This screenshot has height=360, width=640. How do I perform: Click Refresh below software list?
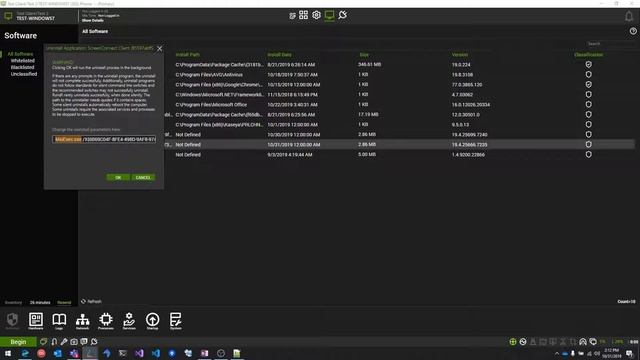[x=91, y=301]
